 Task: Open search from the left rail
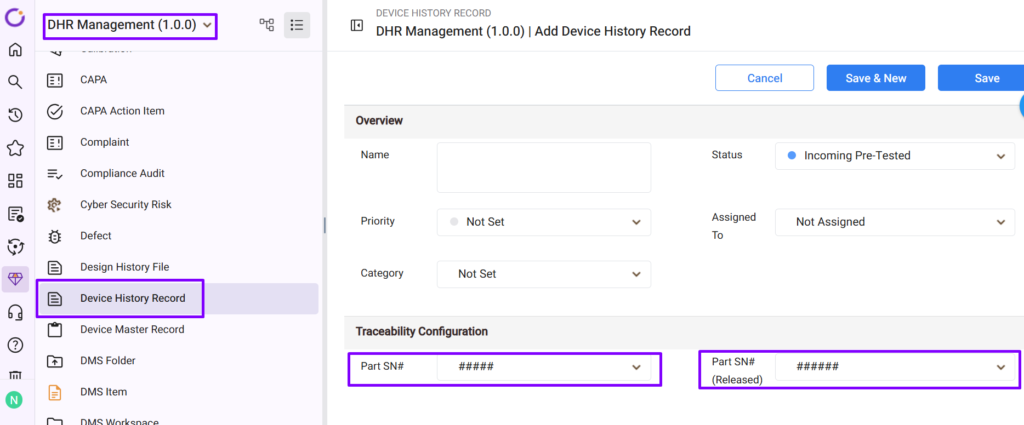(15, 82)
